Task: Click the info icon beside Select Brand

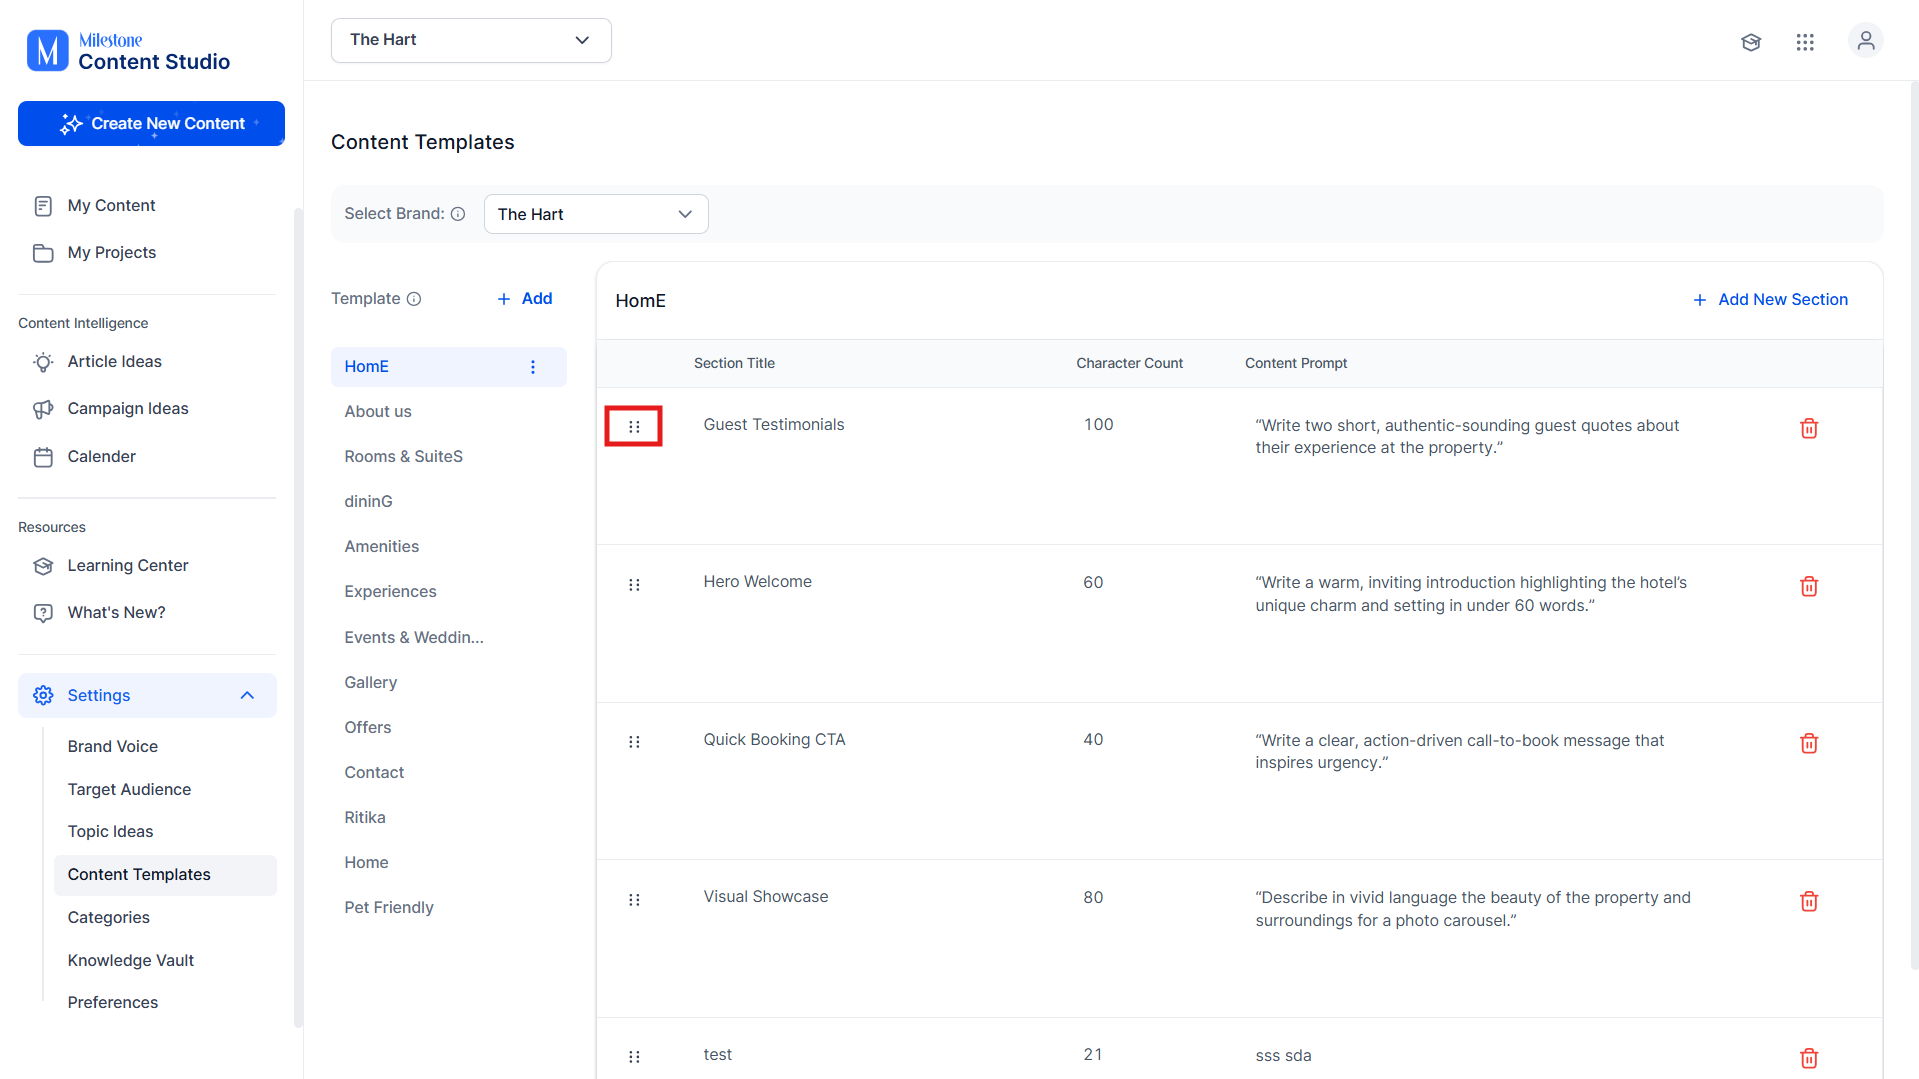Action: [x=458, y=214]
